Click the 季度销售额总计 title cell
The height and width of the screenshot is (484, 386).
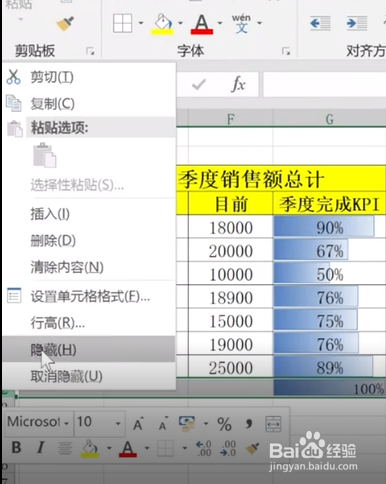281,179
